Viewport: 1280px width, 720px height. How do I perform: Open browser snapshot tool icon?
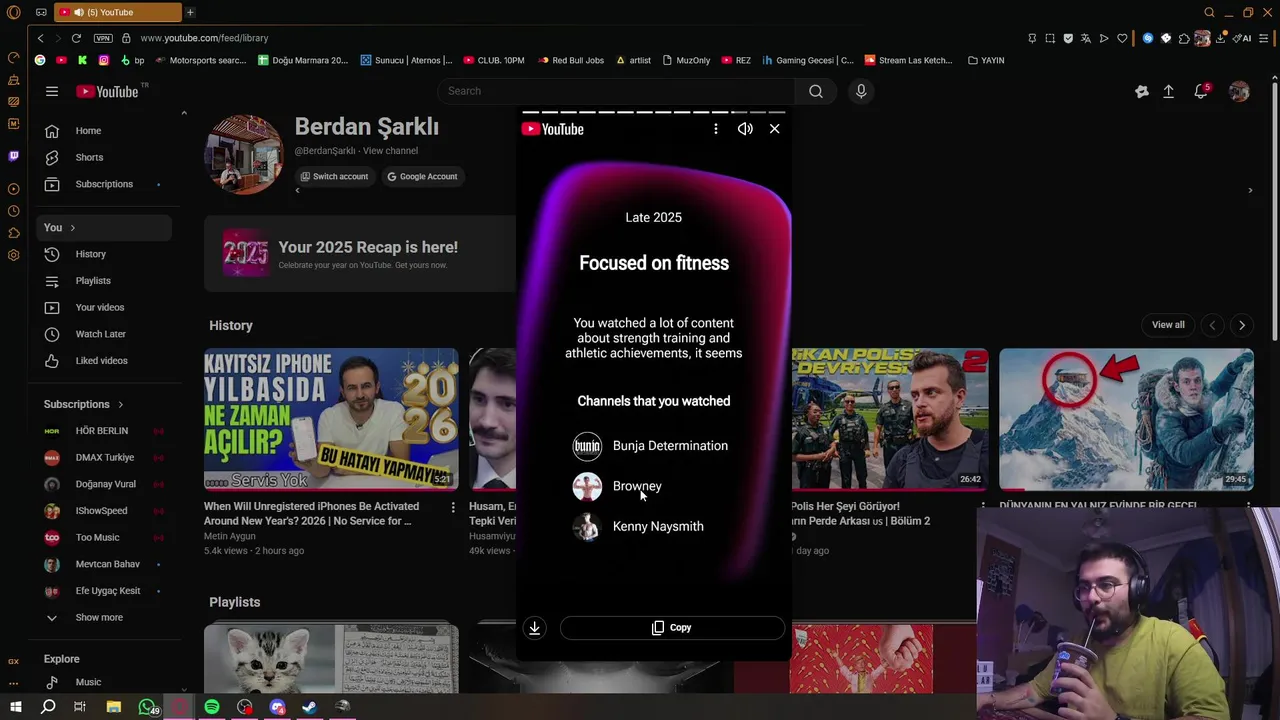[1050, 38]
